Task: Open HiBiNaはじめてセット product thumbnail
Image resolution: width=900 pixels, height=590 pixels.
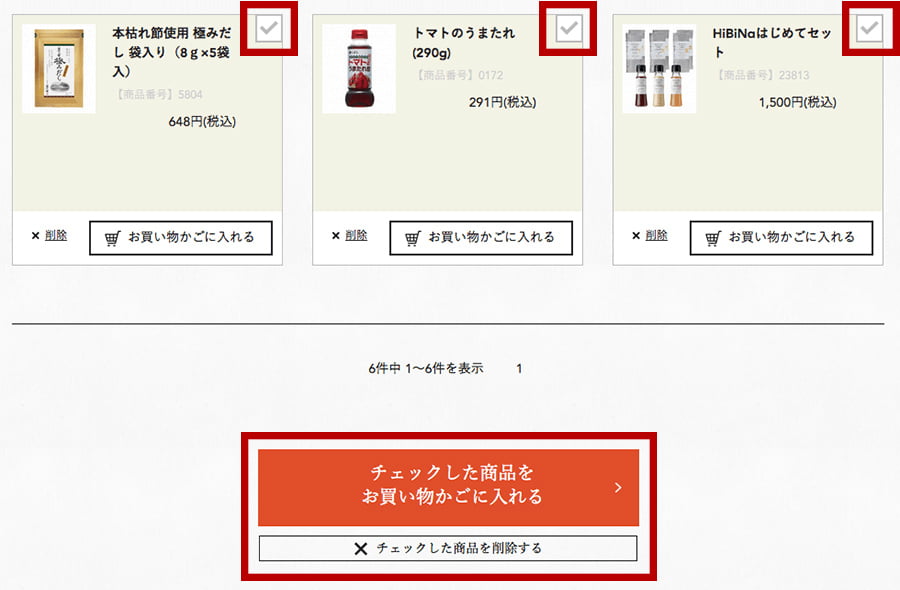Action: [660, 68]
